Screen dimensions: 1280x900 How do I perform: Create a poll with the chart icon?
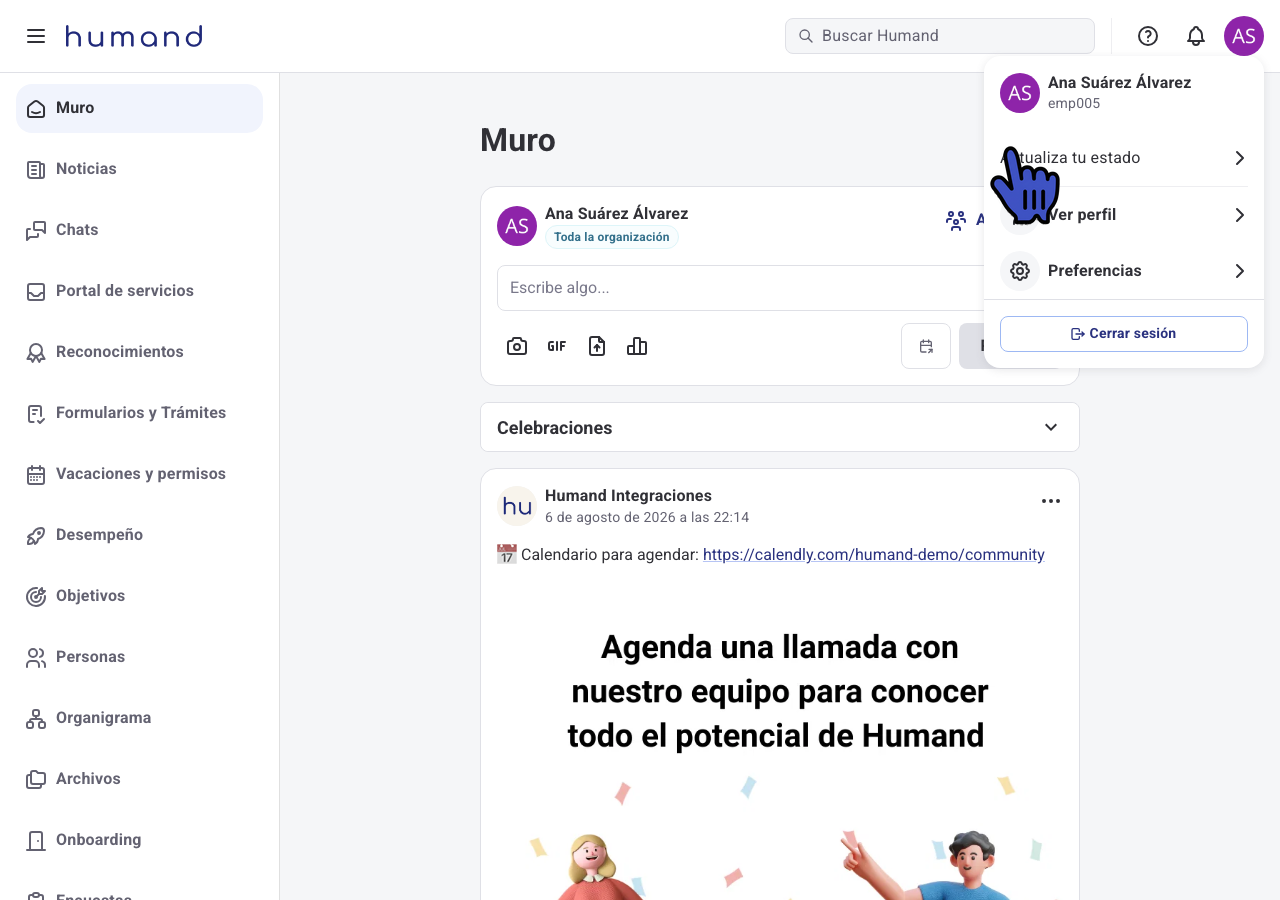(637, 346)
